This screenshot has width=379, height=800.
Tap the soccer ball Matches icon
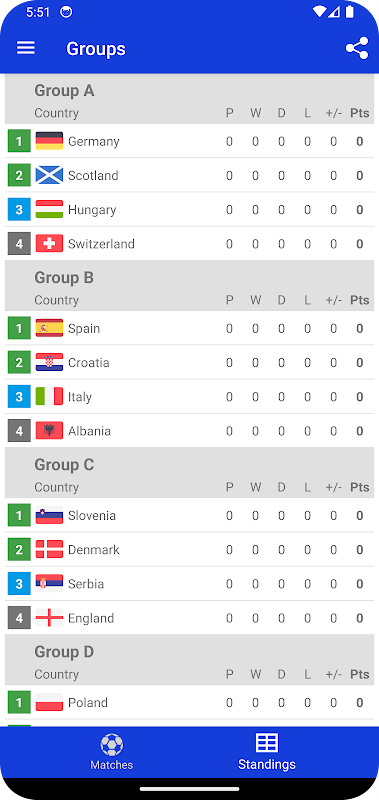pyautogui.click(x=112, y=744)
